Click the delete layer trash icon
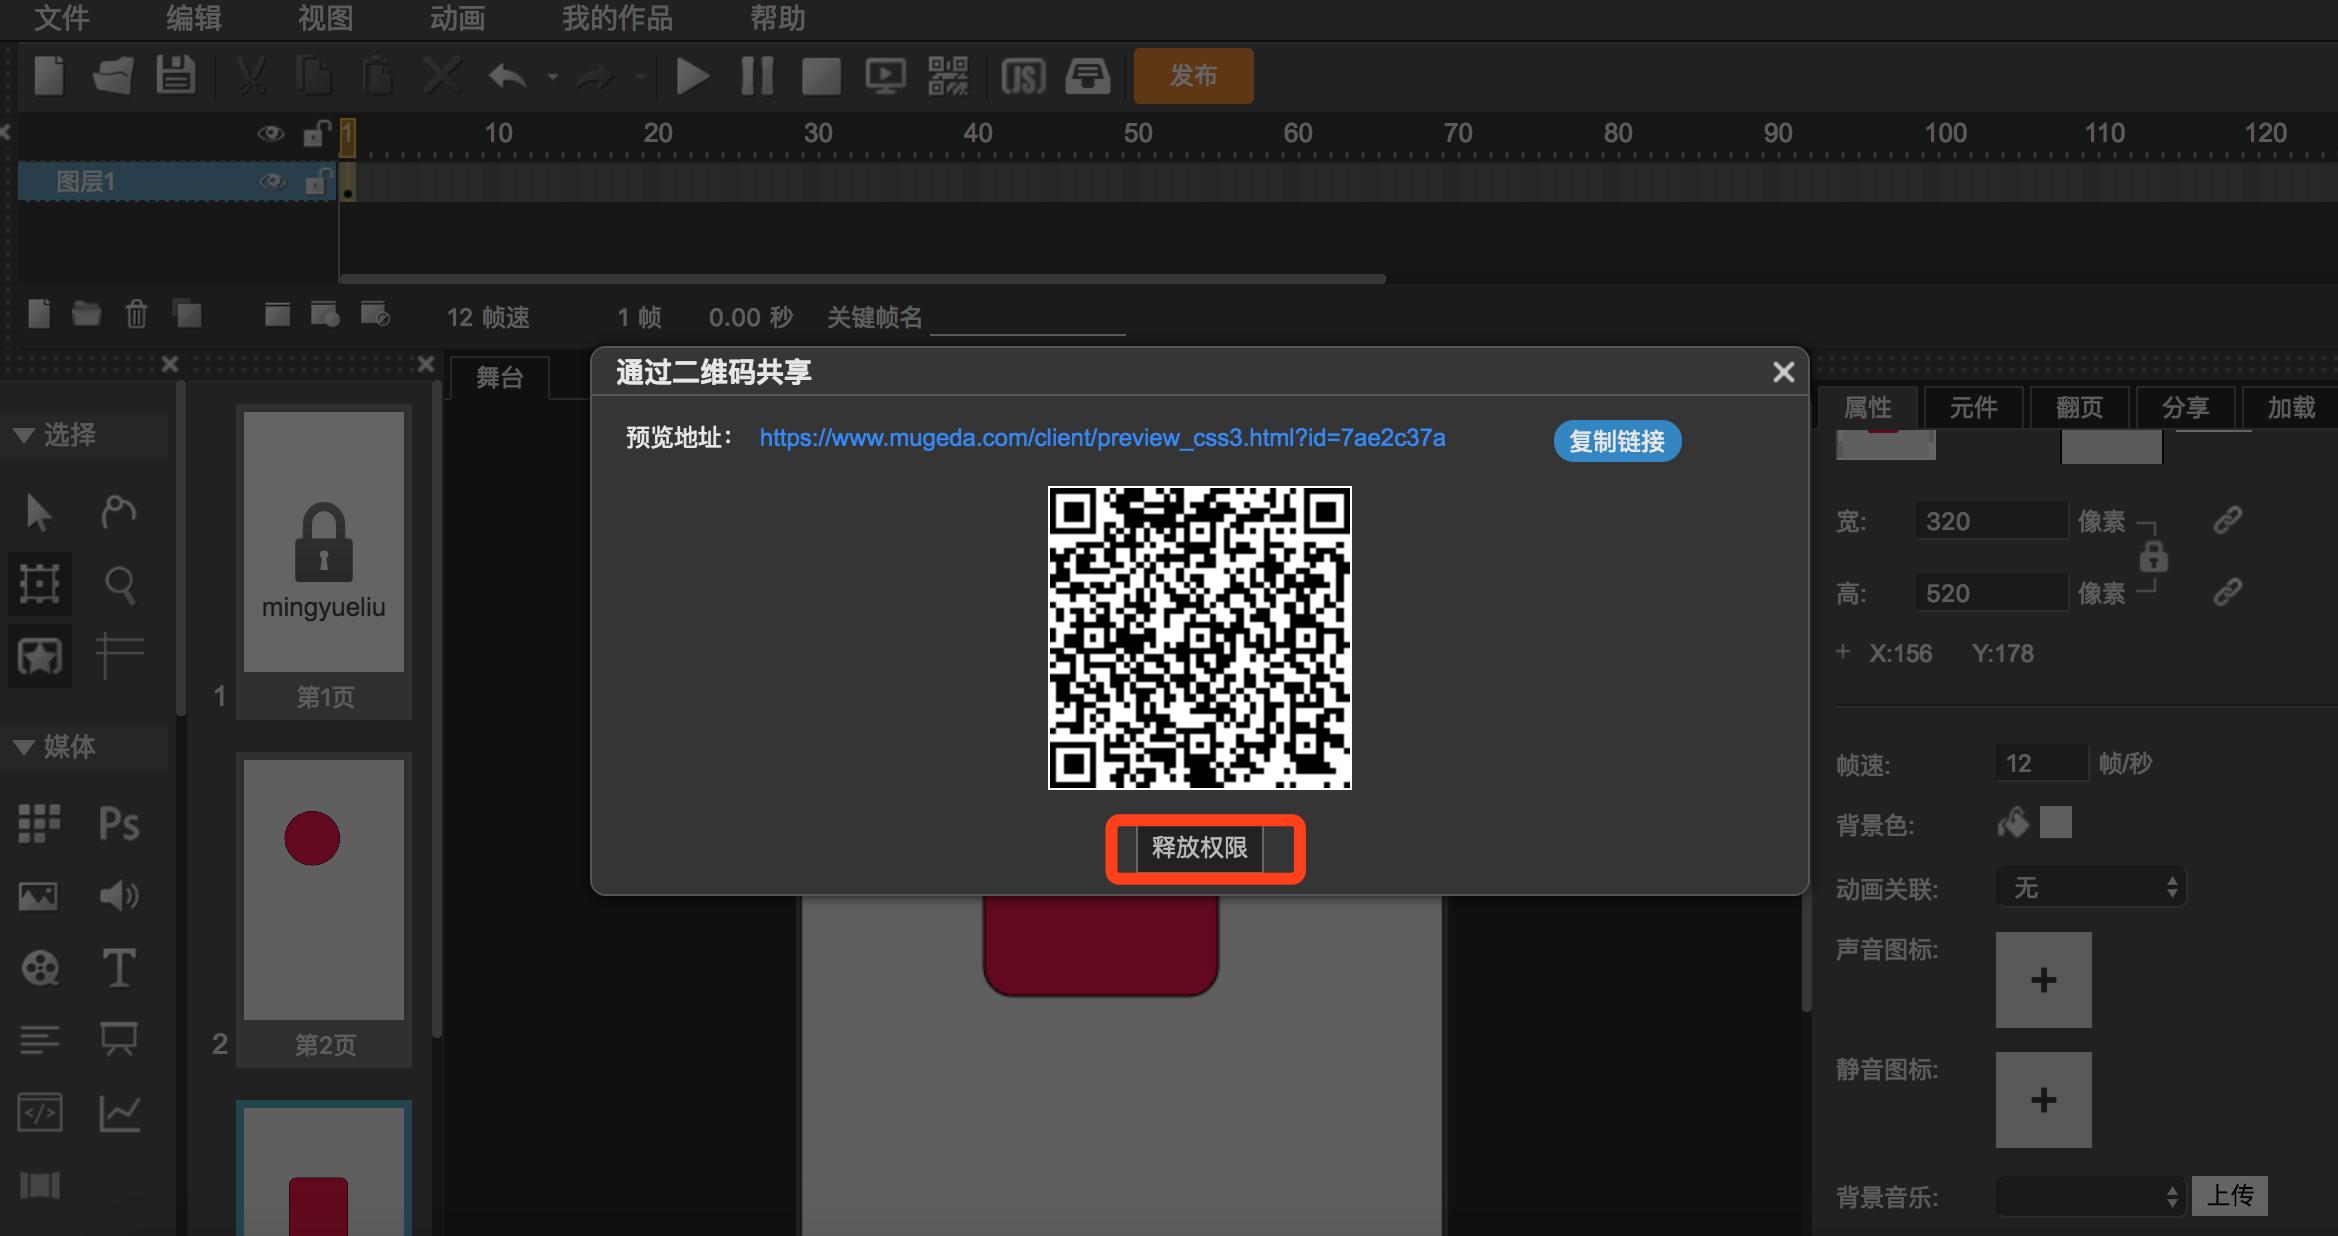 tap(136, 314)
